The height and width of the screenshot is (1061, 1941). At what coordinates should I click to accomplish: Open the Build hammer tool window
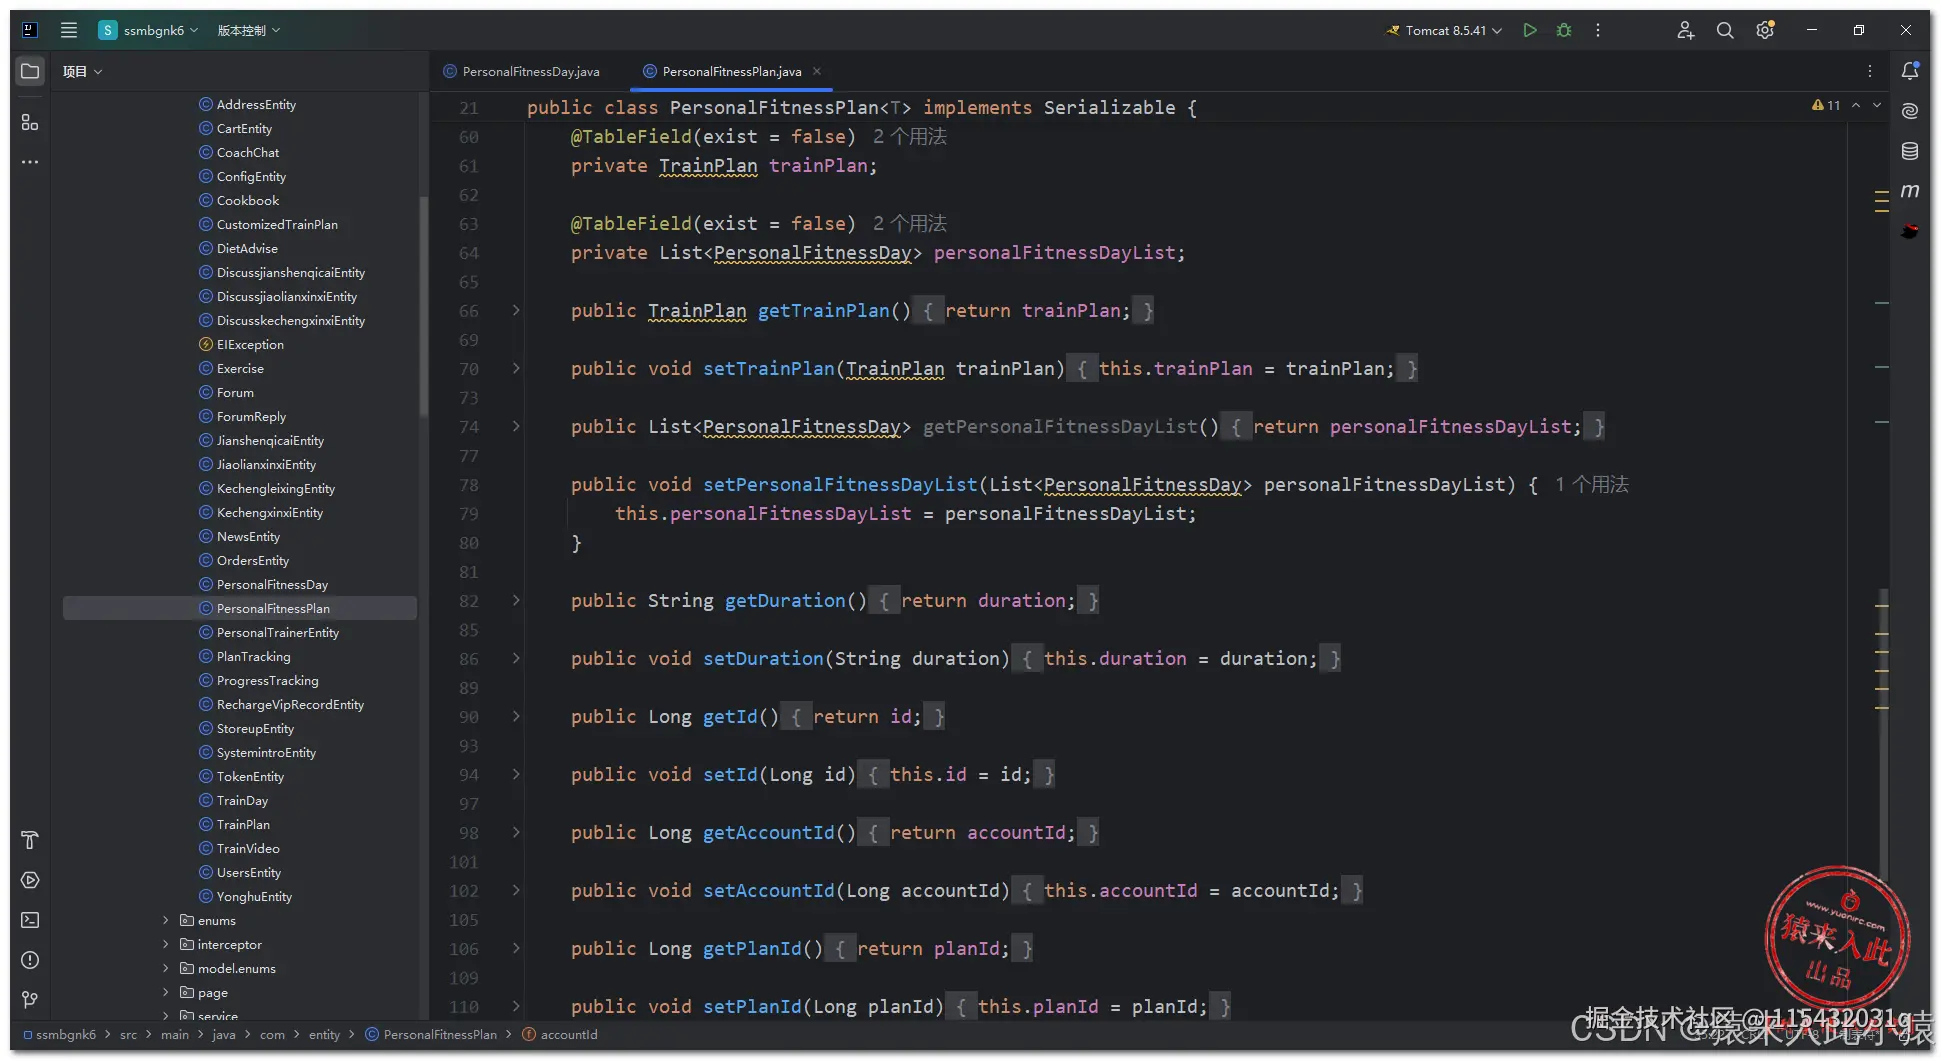pyautogui.click(x=30, y=840)
